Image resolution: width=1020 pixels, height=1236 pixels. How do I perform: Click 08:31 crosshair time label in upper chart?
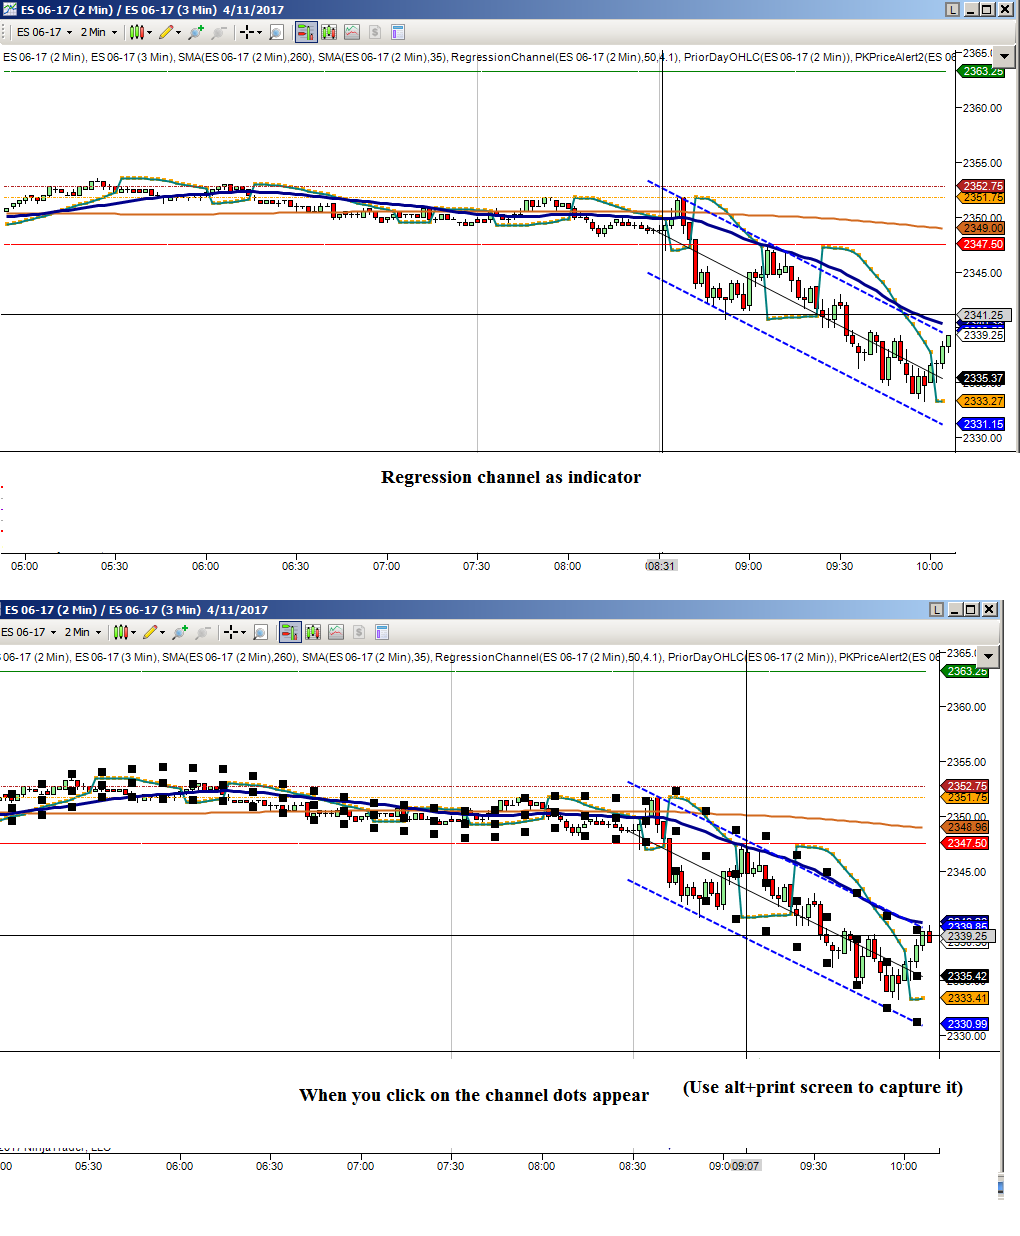tap(661, 566)
